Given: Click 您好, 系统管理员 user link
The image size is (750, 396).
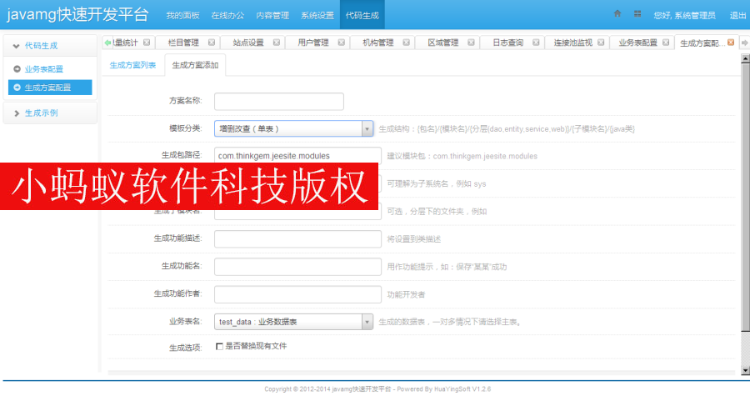Looking at the screenshot, I should [684, 15].
